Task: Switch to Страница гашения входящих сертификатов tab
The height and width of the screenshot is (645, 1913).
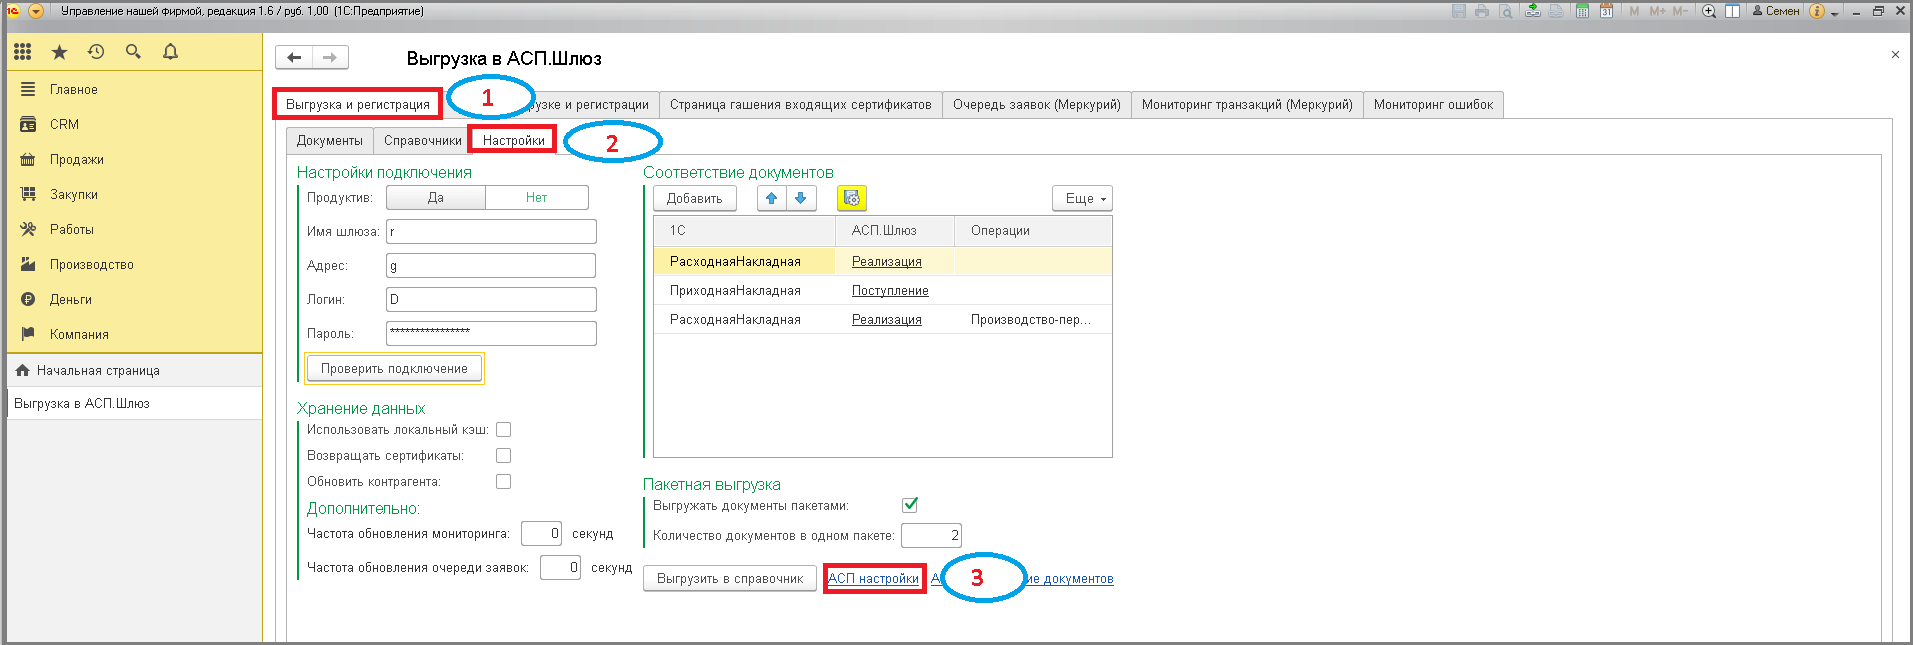Action: coord(800,104)
